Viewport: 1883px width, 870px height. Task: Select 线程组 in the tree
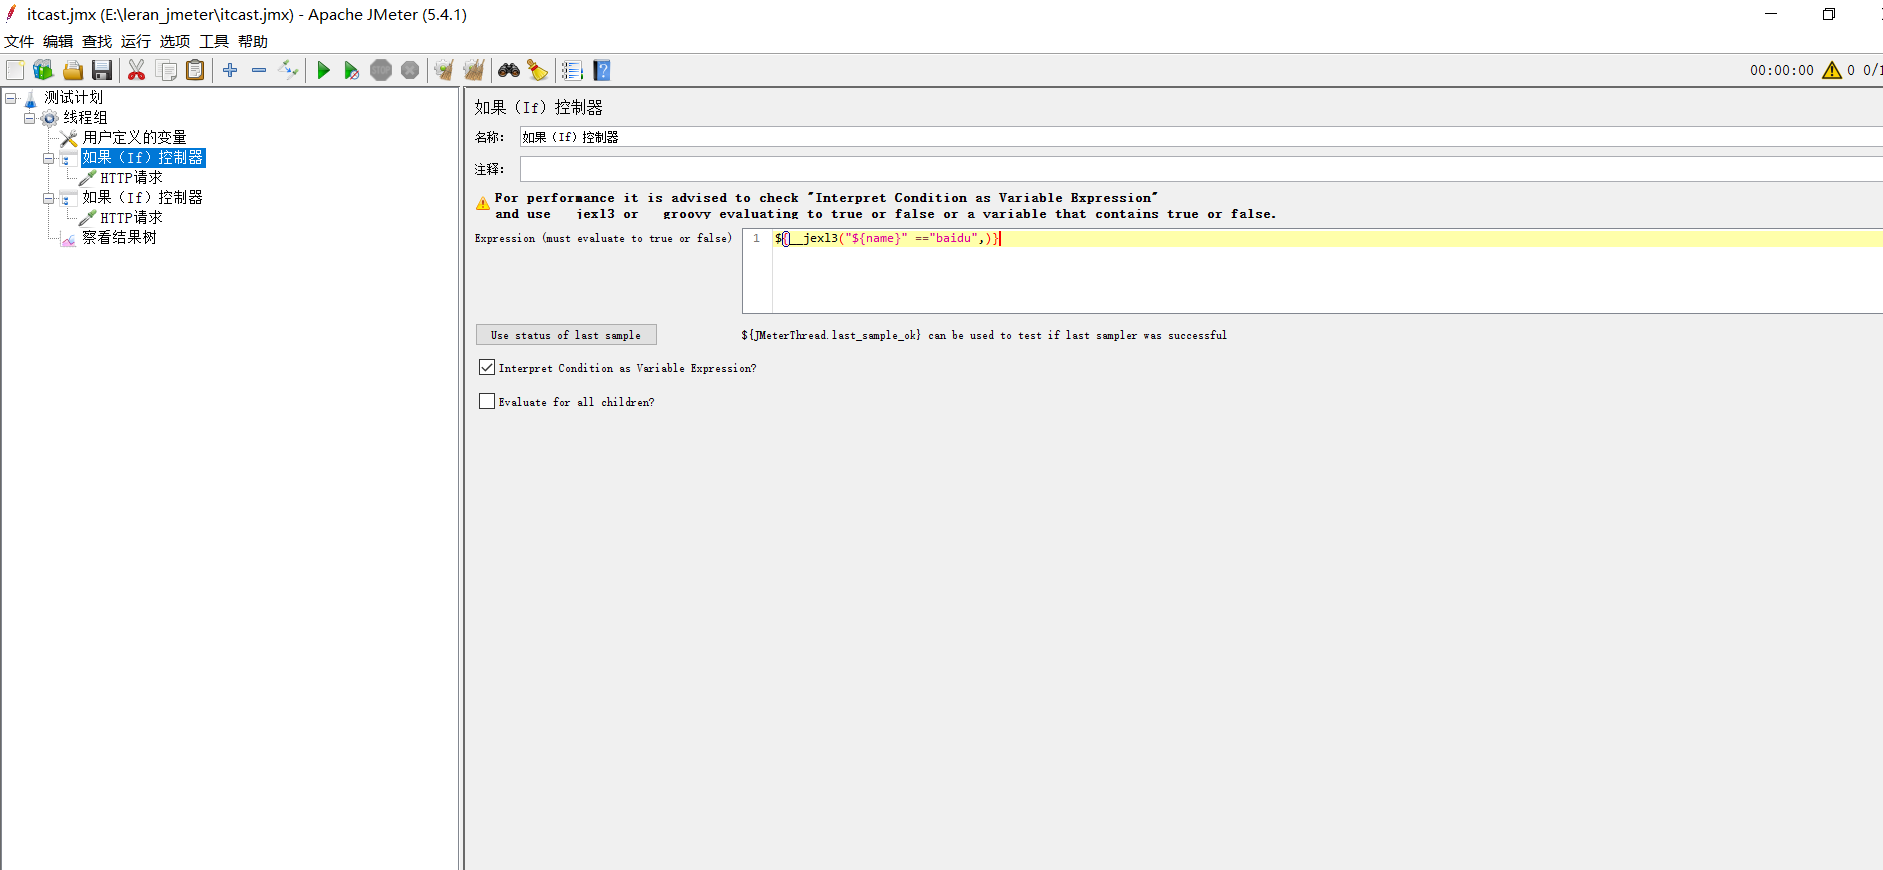tap(85, 118)
